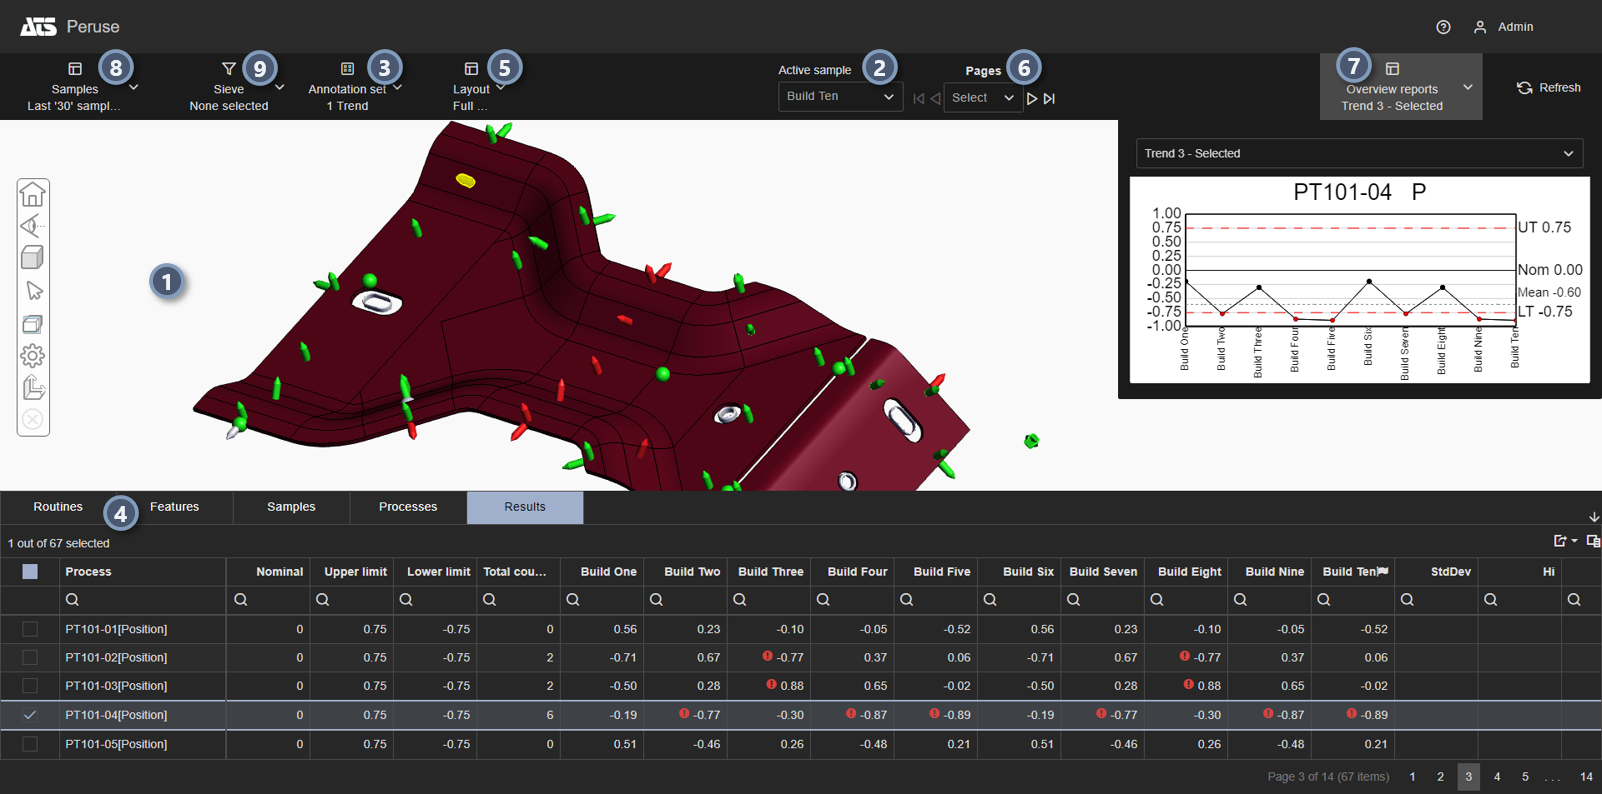This screenshot has height=794, width=1602.
Task: Open the Active sample Build Ten dropdown
Action: click(x=839, y=97)
